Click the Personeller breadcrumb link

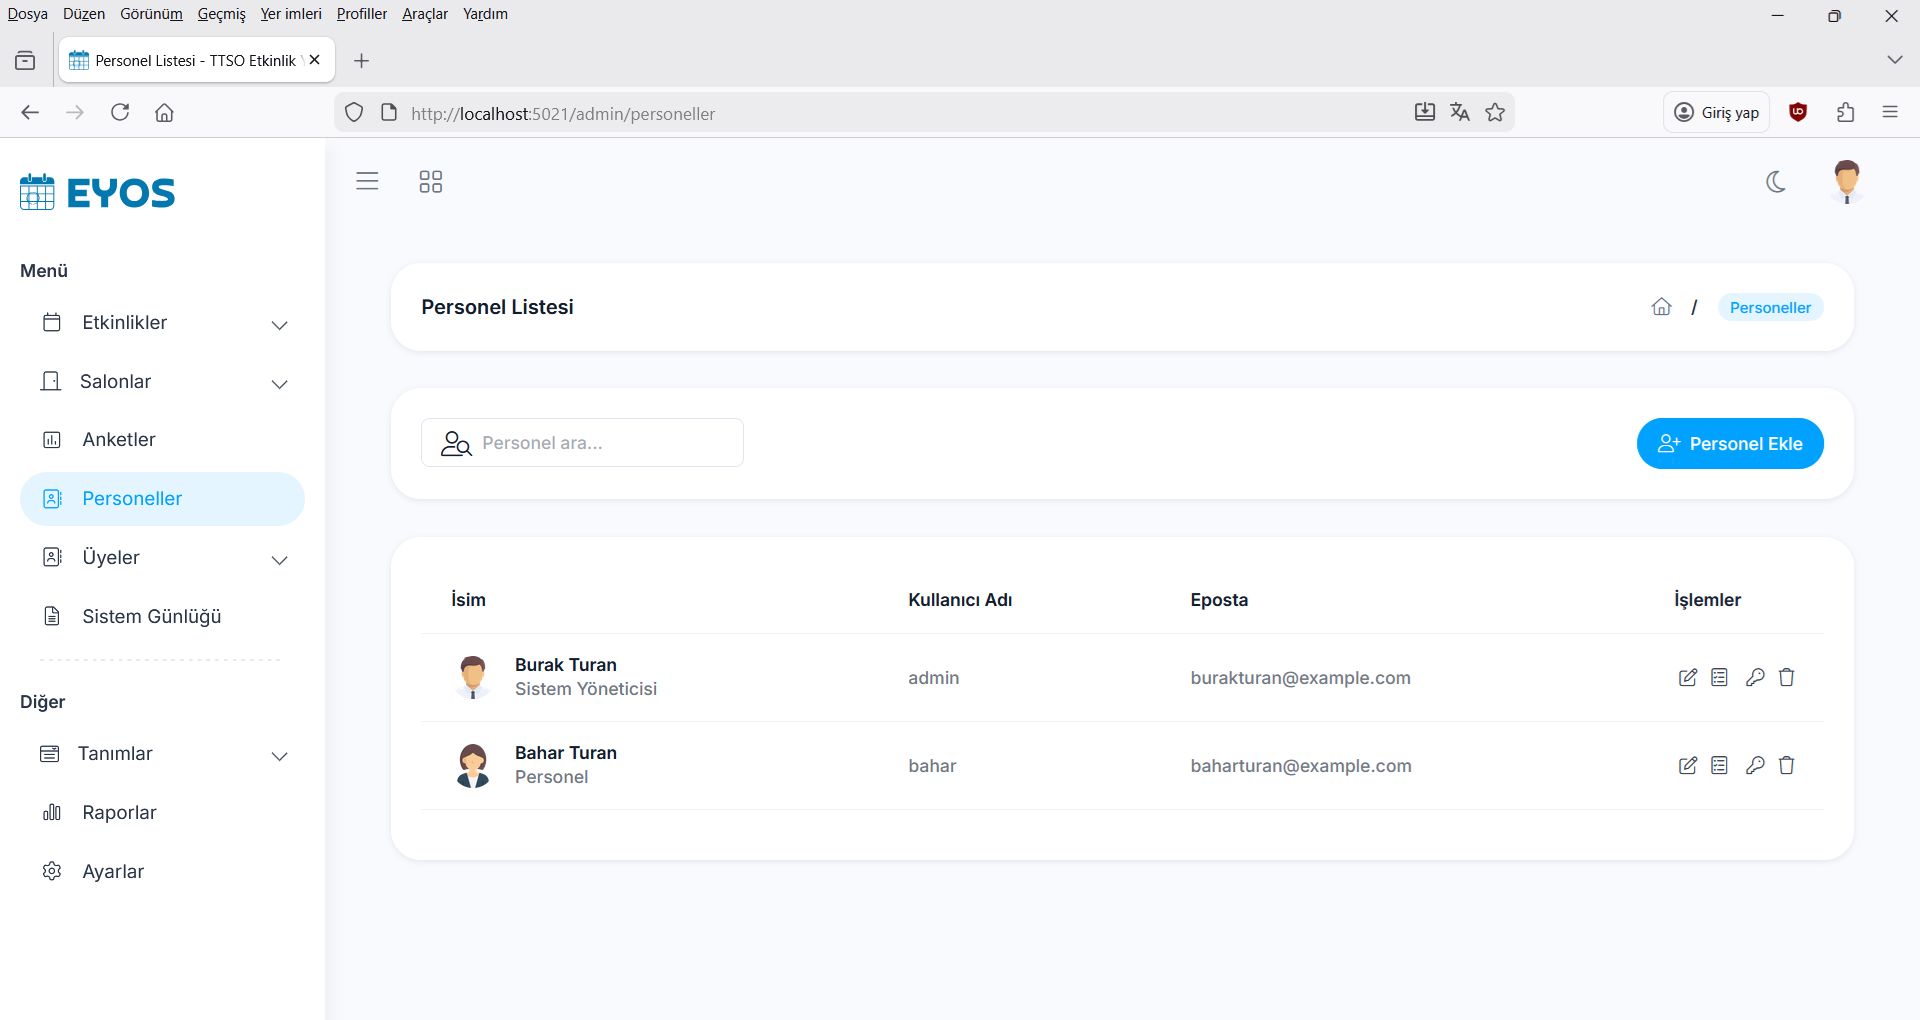1769,308
